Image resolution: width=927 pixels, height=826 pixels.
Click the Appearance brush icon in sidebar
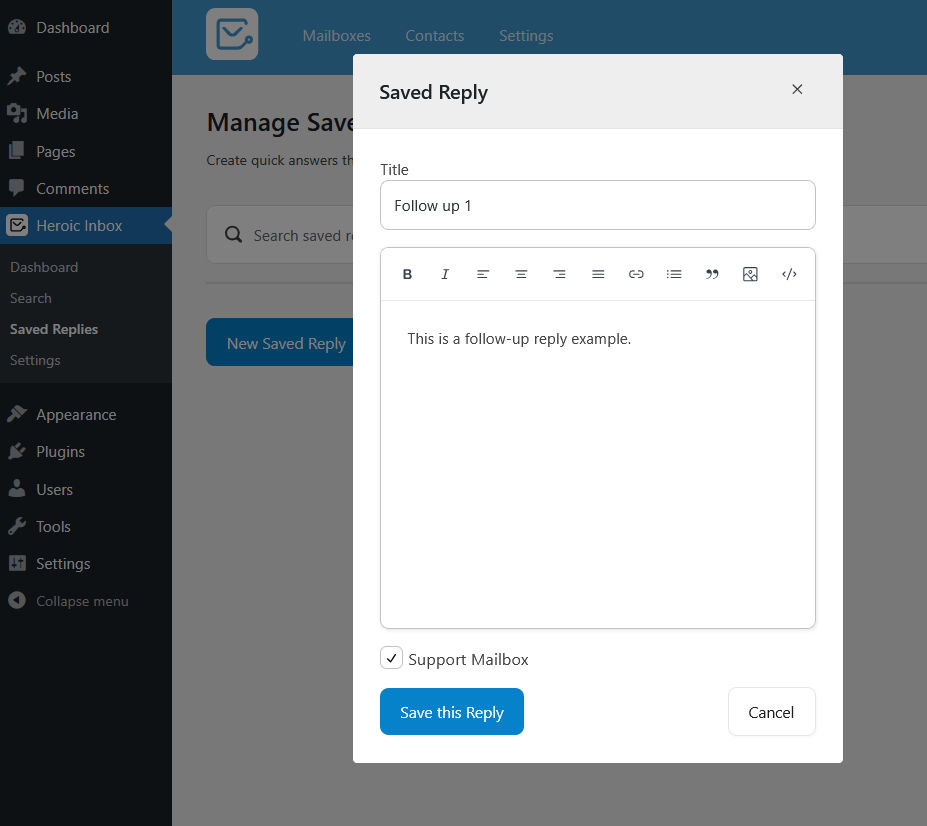tap(17, 414)
